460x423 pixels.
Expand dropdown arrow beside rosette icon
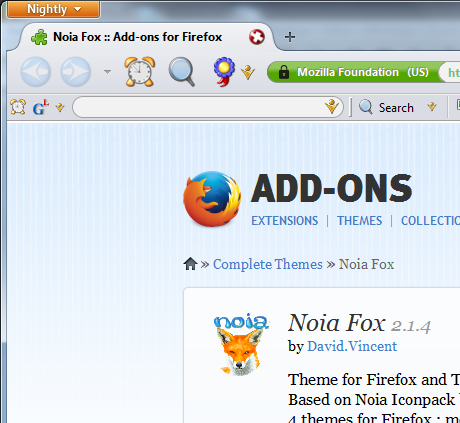[x=248, y=72]
